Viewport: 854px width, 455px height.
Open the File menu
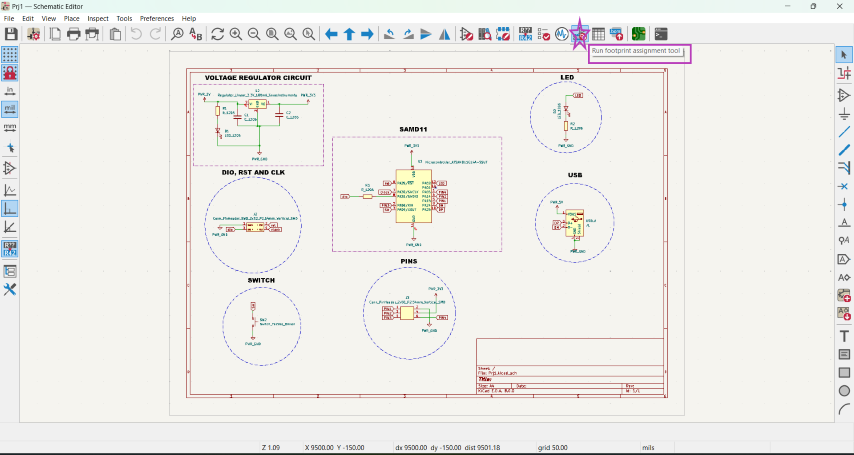pyautogui.click(x=9, y=18)
